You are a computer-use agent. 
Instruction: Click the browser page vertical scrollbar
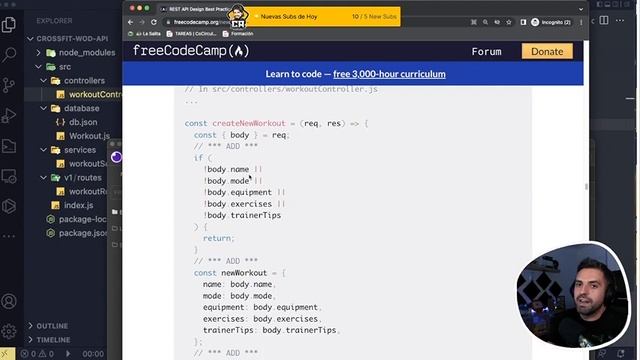(586, 187)
